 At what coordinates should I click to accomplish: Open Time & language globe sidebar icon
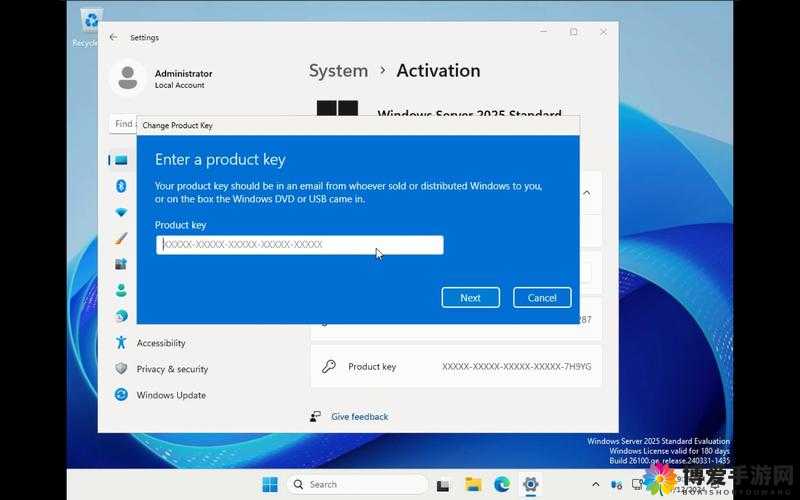click(x=121, y=316)
